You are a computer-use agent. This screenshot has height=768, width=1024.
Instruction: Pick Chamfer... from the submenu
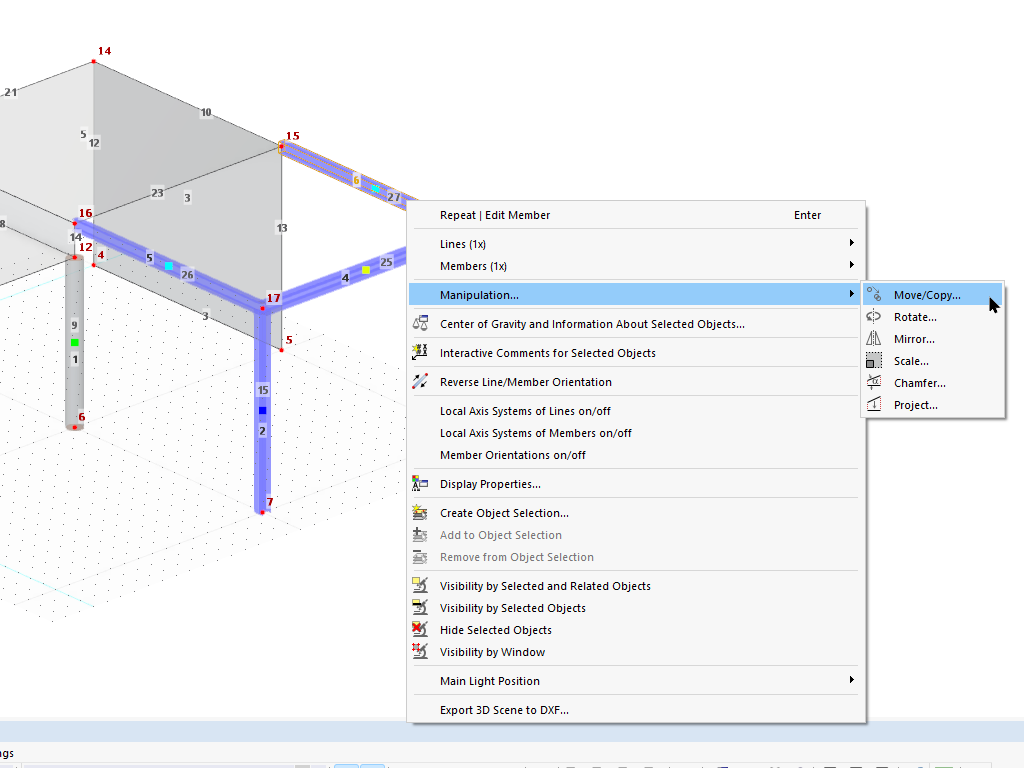point(933,383)
